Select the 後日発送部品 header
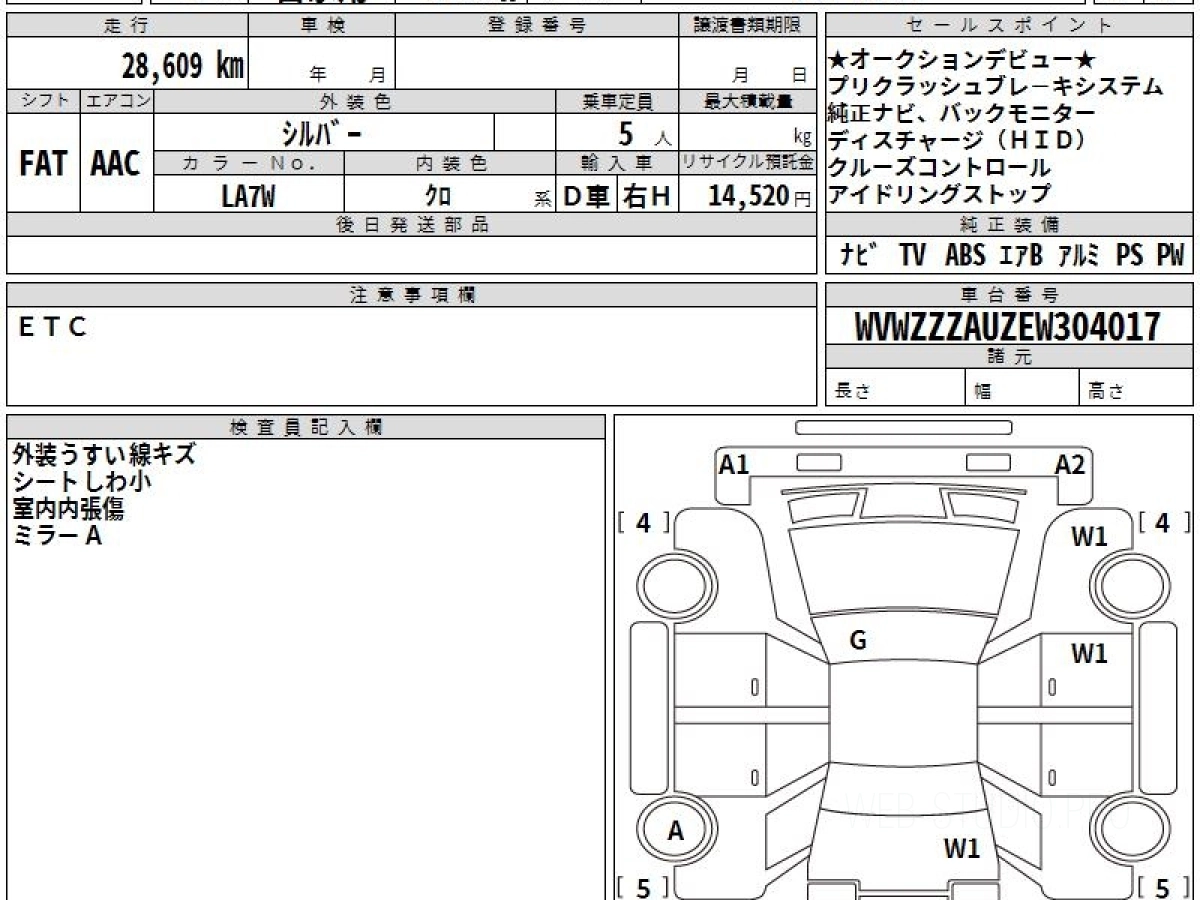 411,225
